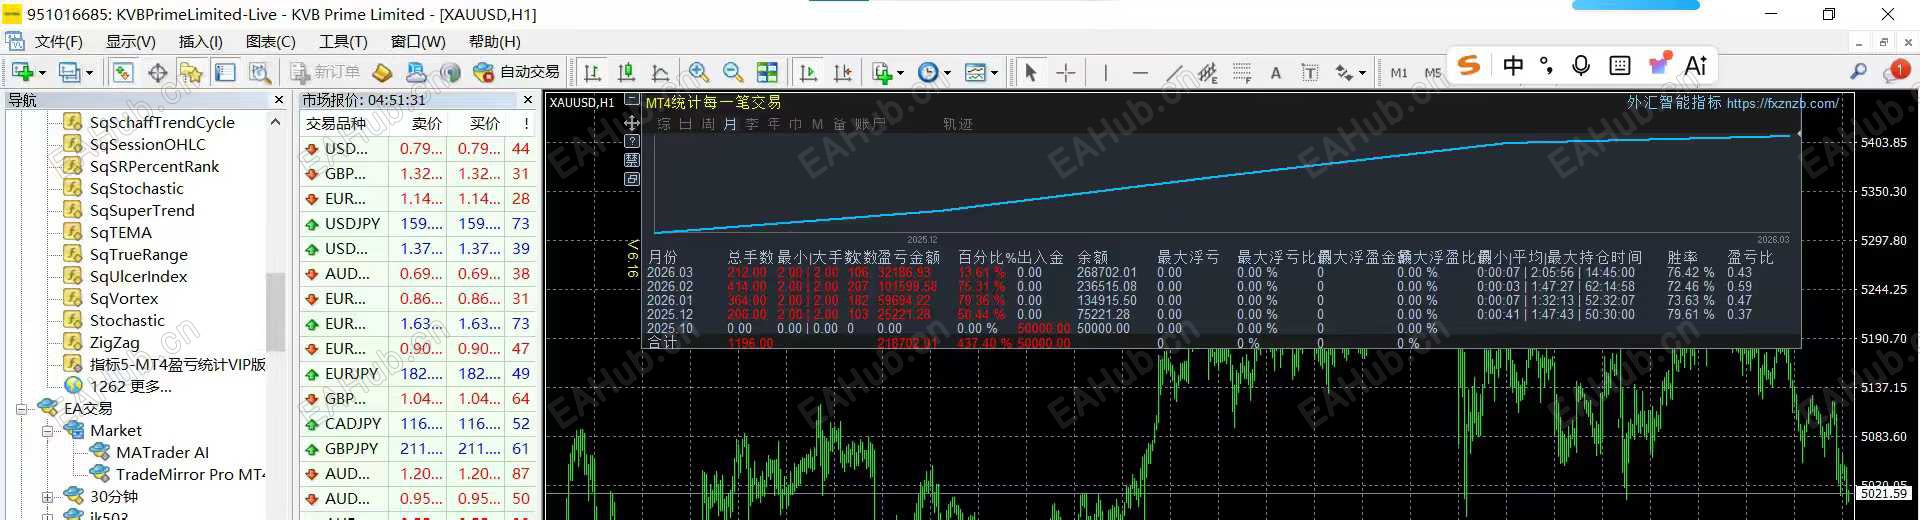Collapse the EA交易 tree node
The width and height of the screenshot is (1920, 520).
point(21,409)
